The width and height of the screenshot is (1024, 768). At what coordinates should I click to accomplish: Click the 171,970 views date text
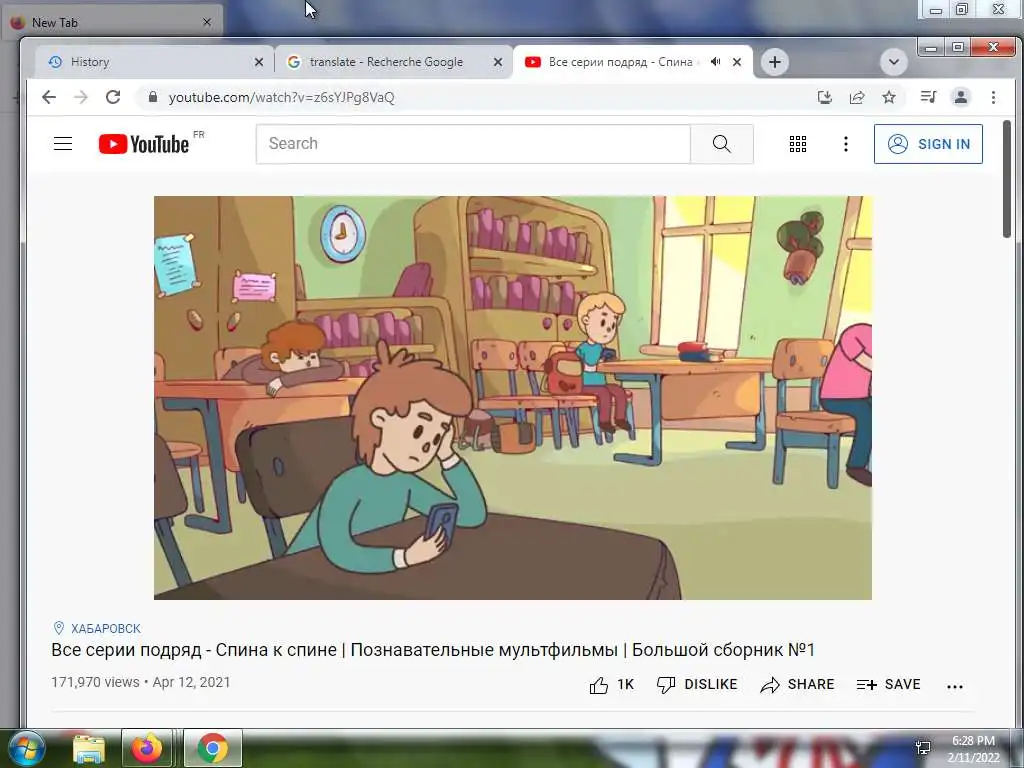click(141, 682)
